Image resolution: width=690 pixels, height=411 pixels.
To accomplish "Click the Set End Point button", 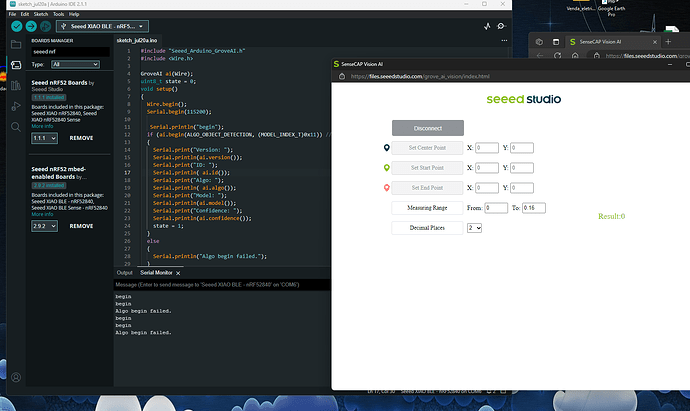I will pyautogui.click(x=427, y=188).
